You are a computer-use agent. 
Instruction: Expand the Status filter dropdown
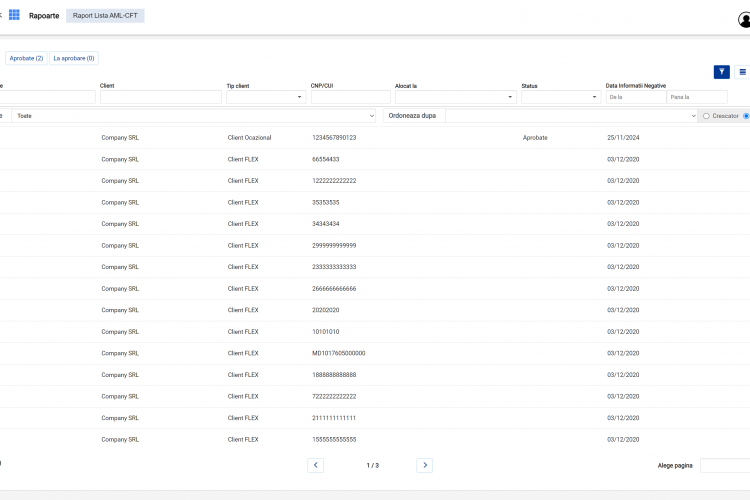[x=561, y=97]
